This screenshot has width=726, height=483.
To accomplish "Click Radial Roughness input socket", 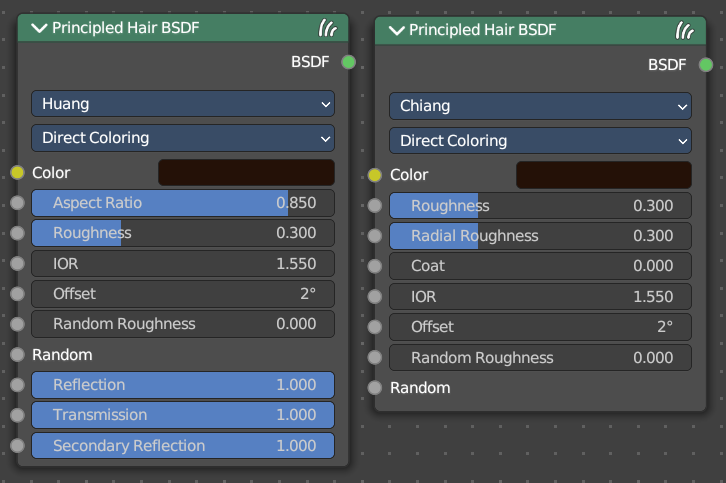I will pyautogui.click(x=375, y=236).
